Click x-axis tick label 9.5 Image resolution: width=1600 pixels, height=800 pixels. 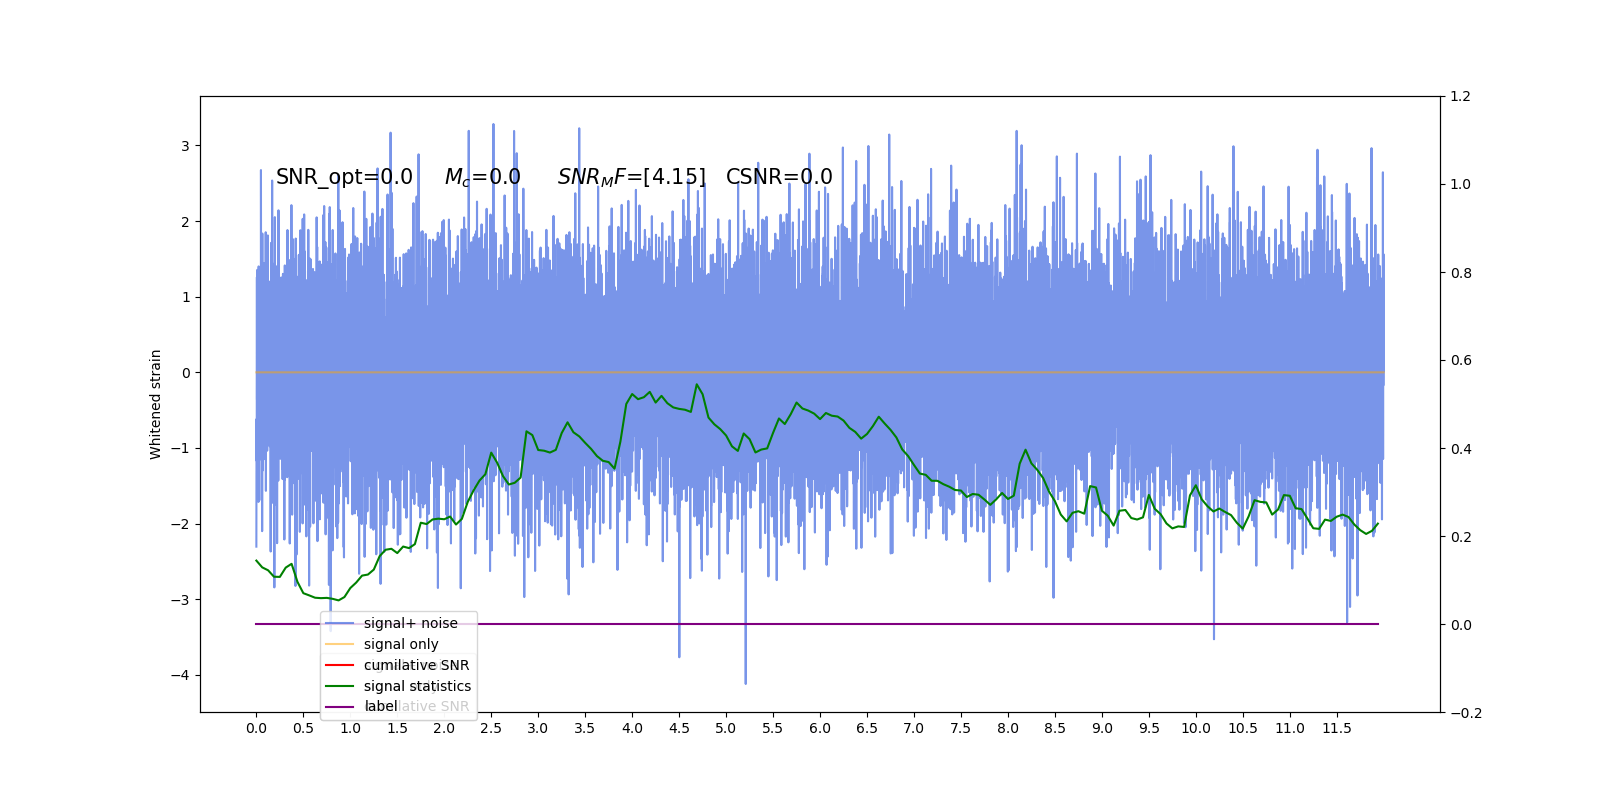pyautogui.click(x=1149, y=728)
